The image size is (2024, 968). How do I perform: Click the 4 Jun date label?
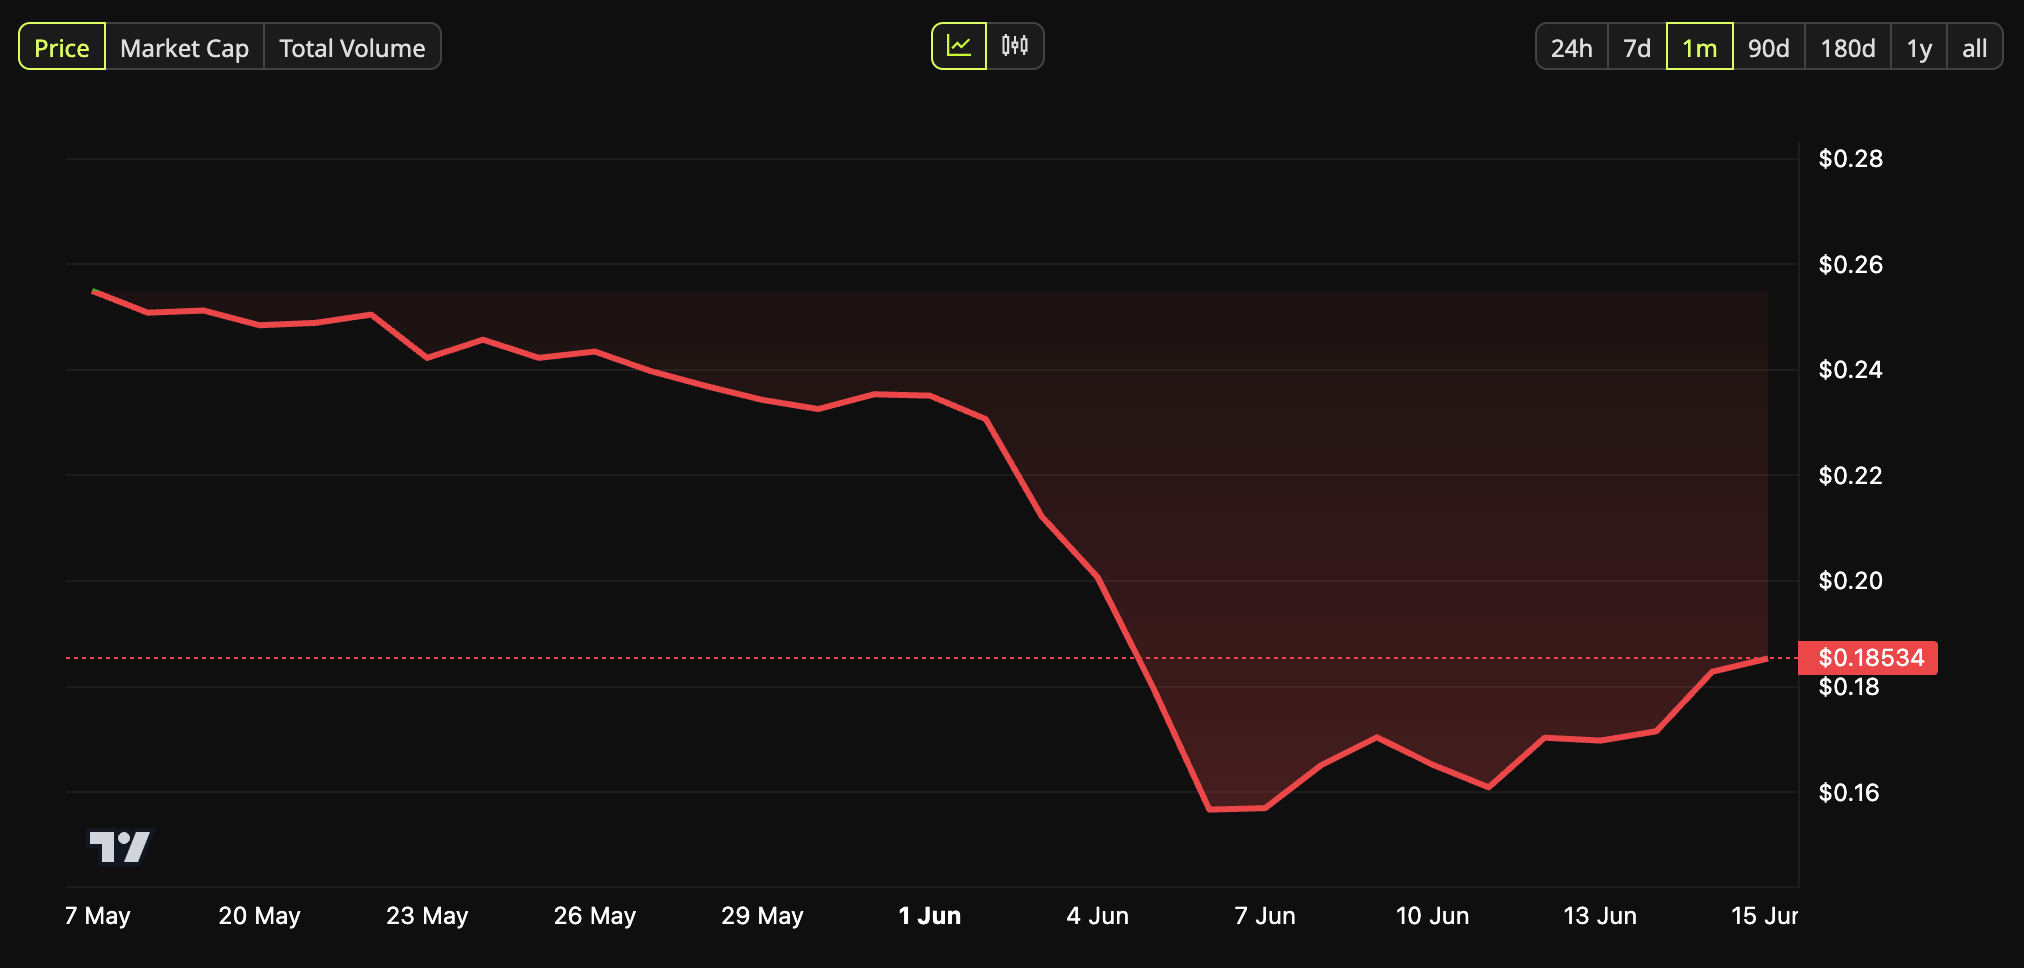pyautogui.click(x=1097, y=916)
